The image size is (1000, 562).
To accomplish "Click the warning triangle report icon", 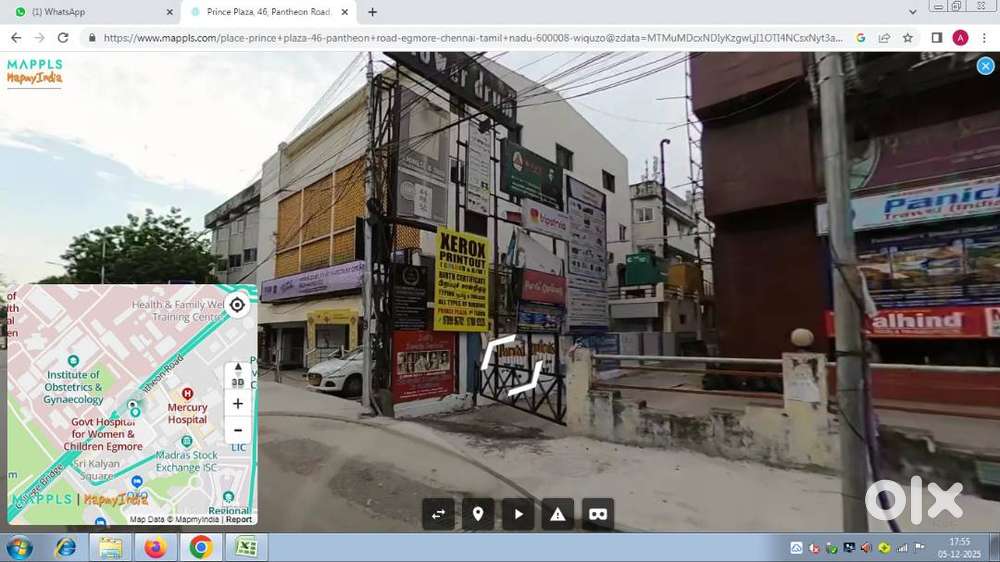I will tap(558, 514).
